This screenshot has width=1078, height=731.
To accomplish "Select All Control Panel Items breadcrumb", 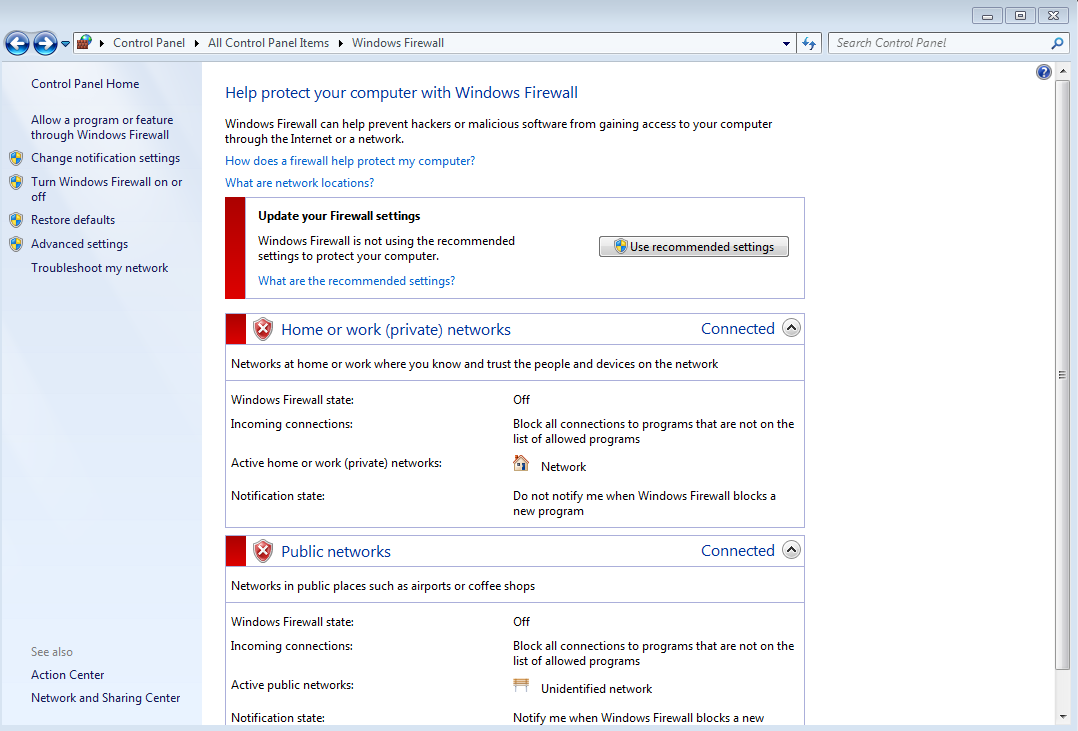I will [x=268, y=43].
